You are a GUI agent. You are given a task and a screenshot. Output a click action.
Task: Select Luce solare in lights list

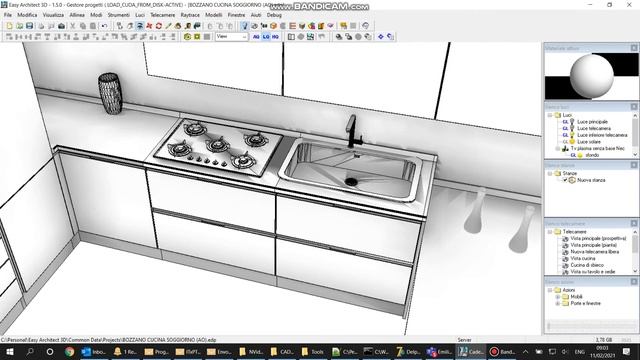point(589,142)
